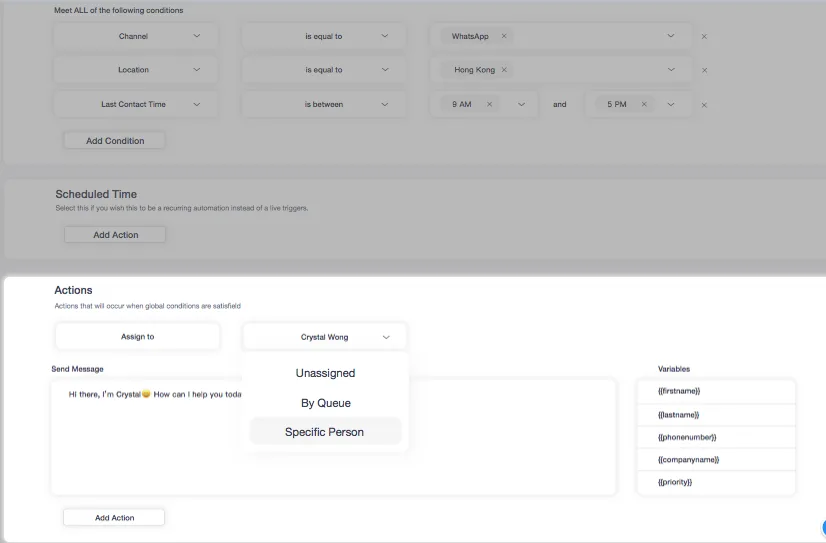Click Add Action below Send Message box

pos(114,518)
